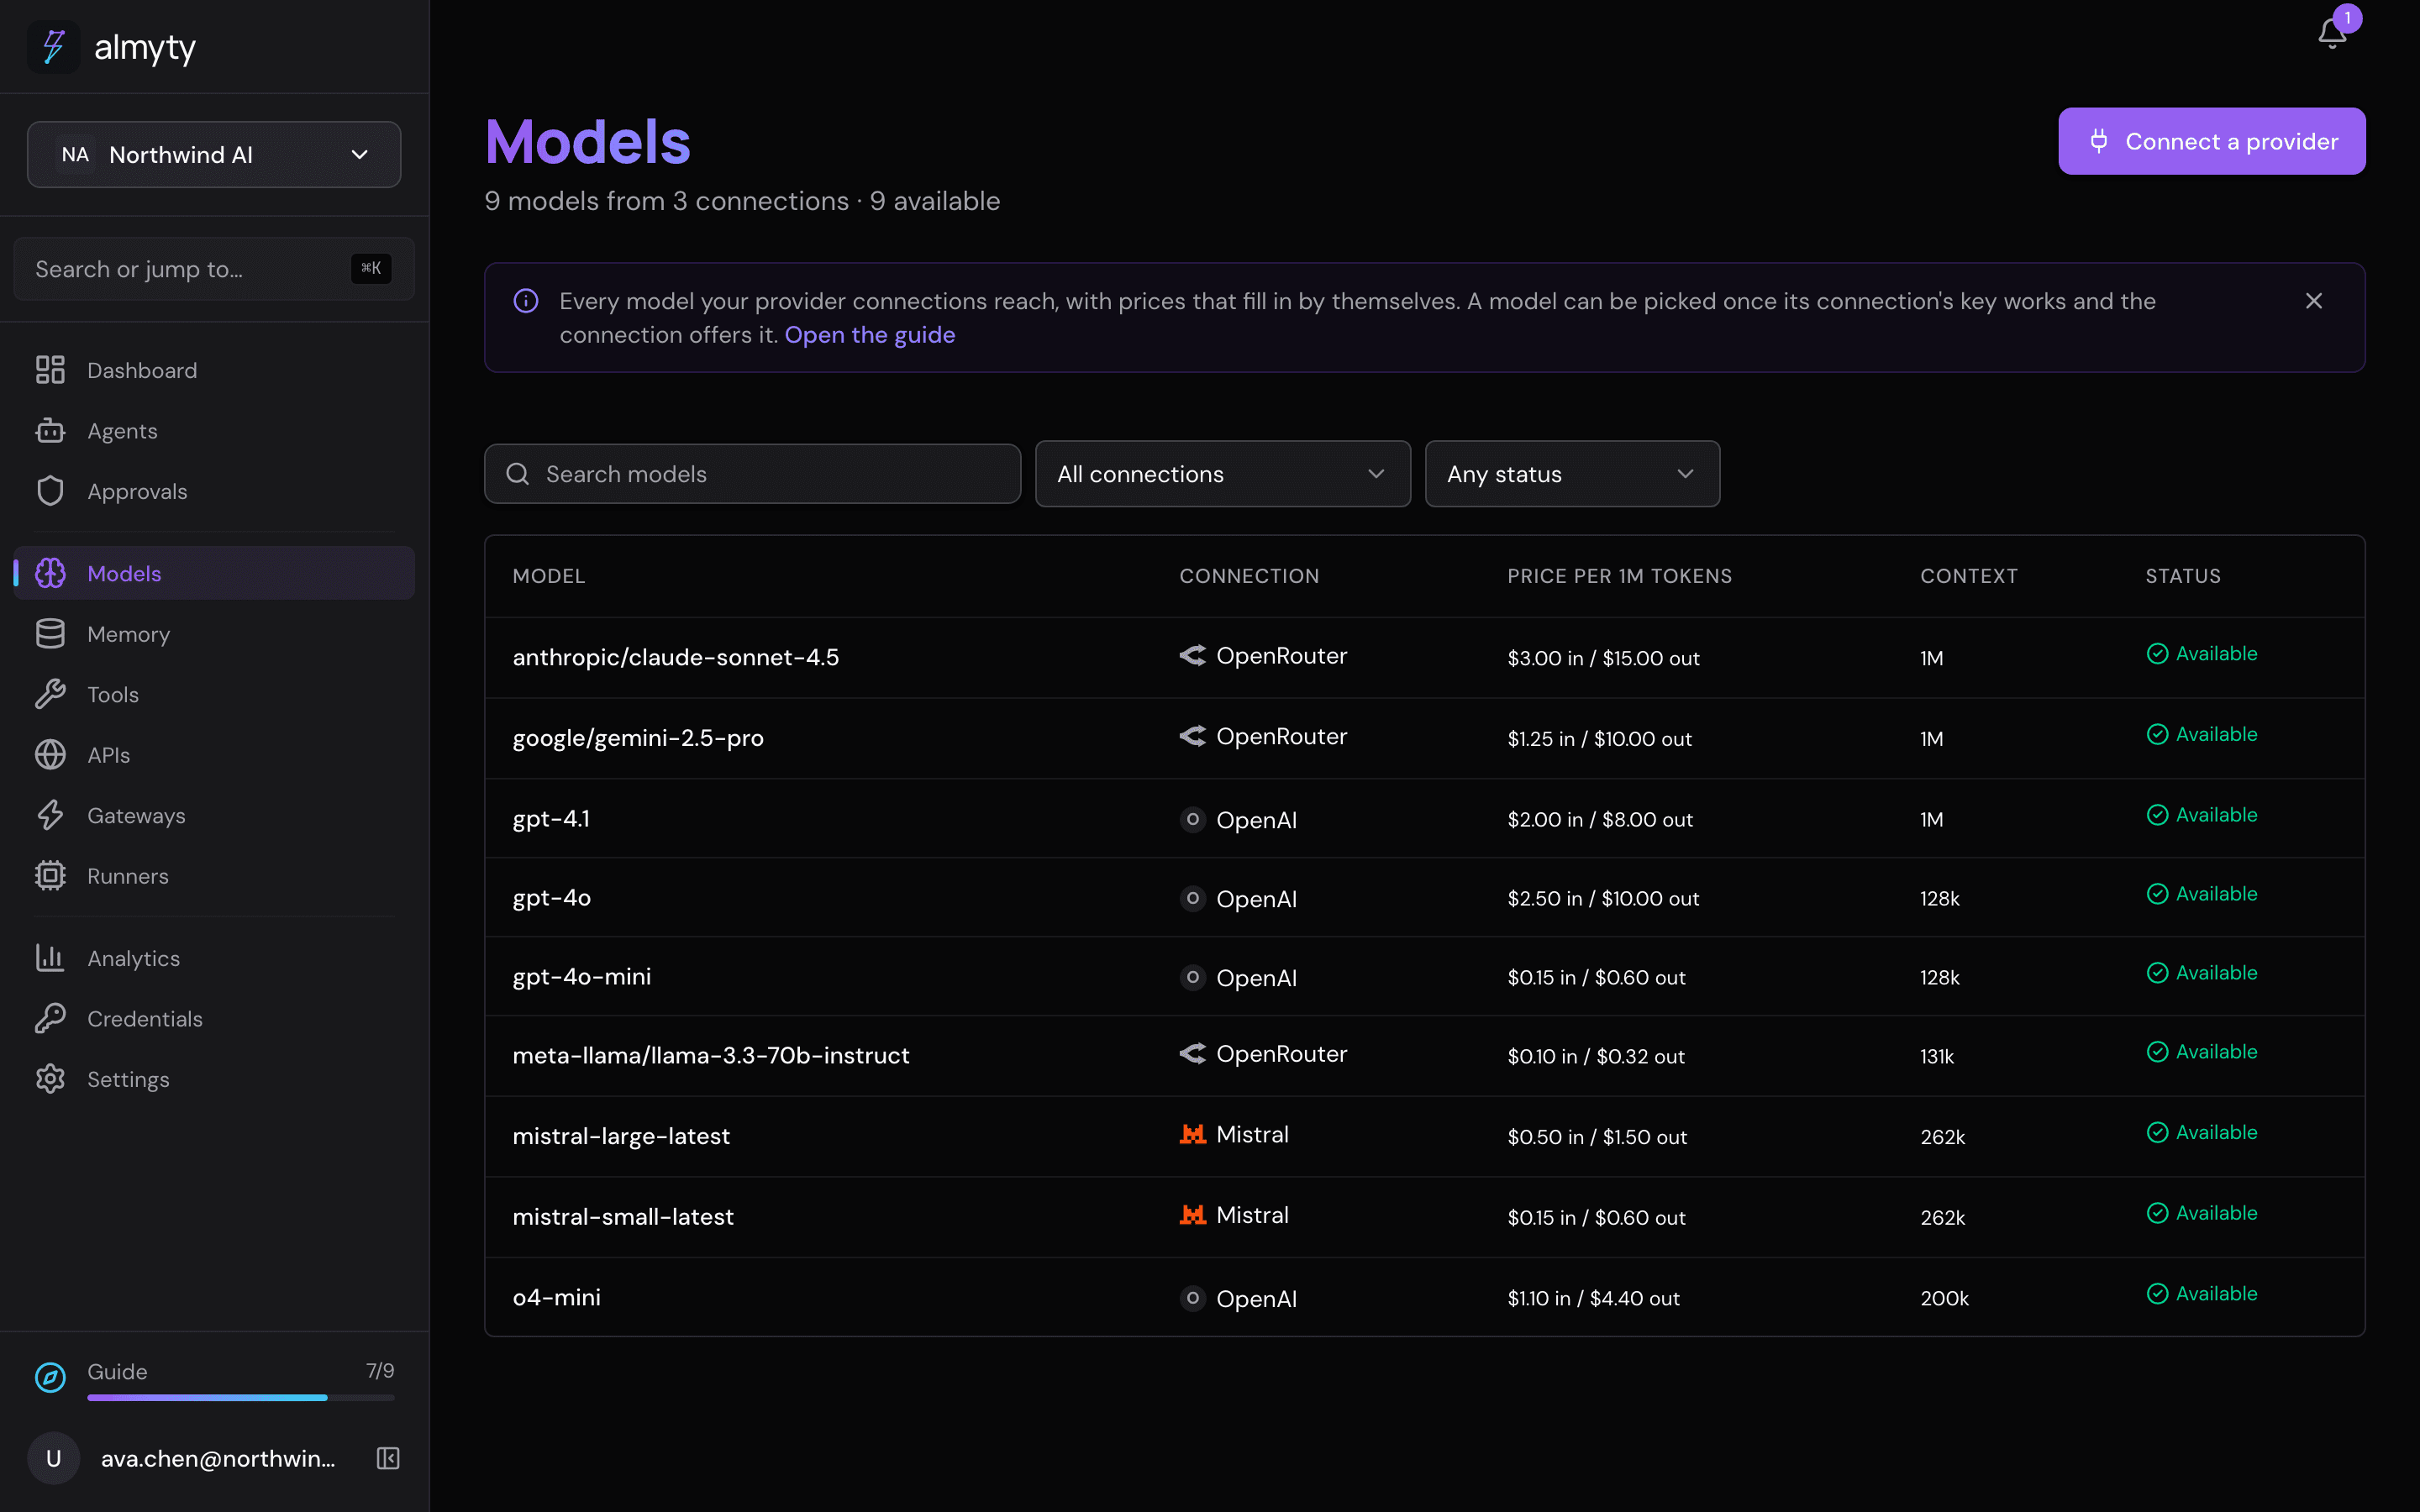Select the meta-llama/llama-3.3-70b-instruct model name
Screen dimensions: 2420x1512
[711, 1055]
